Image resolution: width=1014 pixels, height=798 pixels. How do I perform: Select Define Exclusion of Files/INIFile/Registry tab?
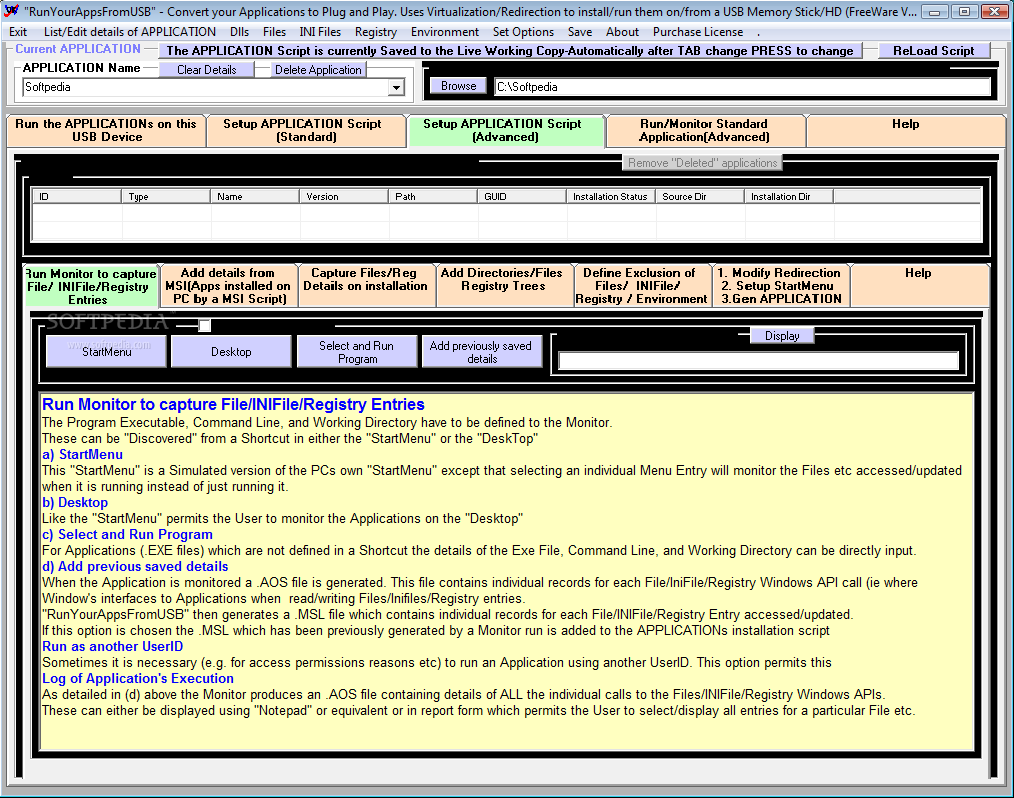coord(642,286)
